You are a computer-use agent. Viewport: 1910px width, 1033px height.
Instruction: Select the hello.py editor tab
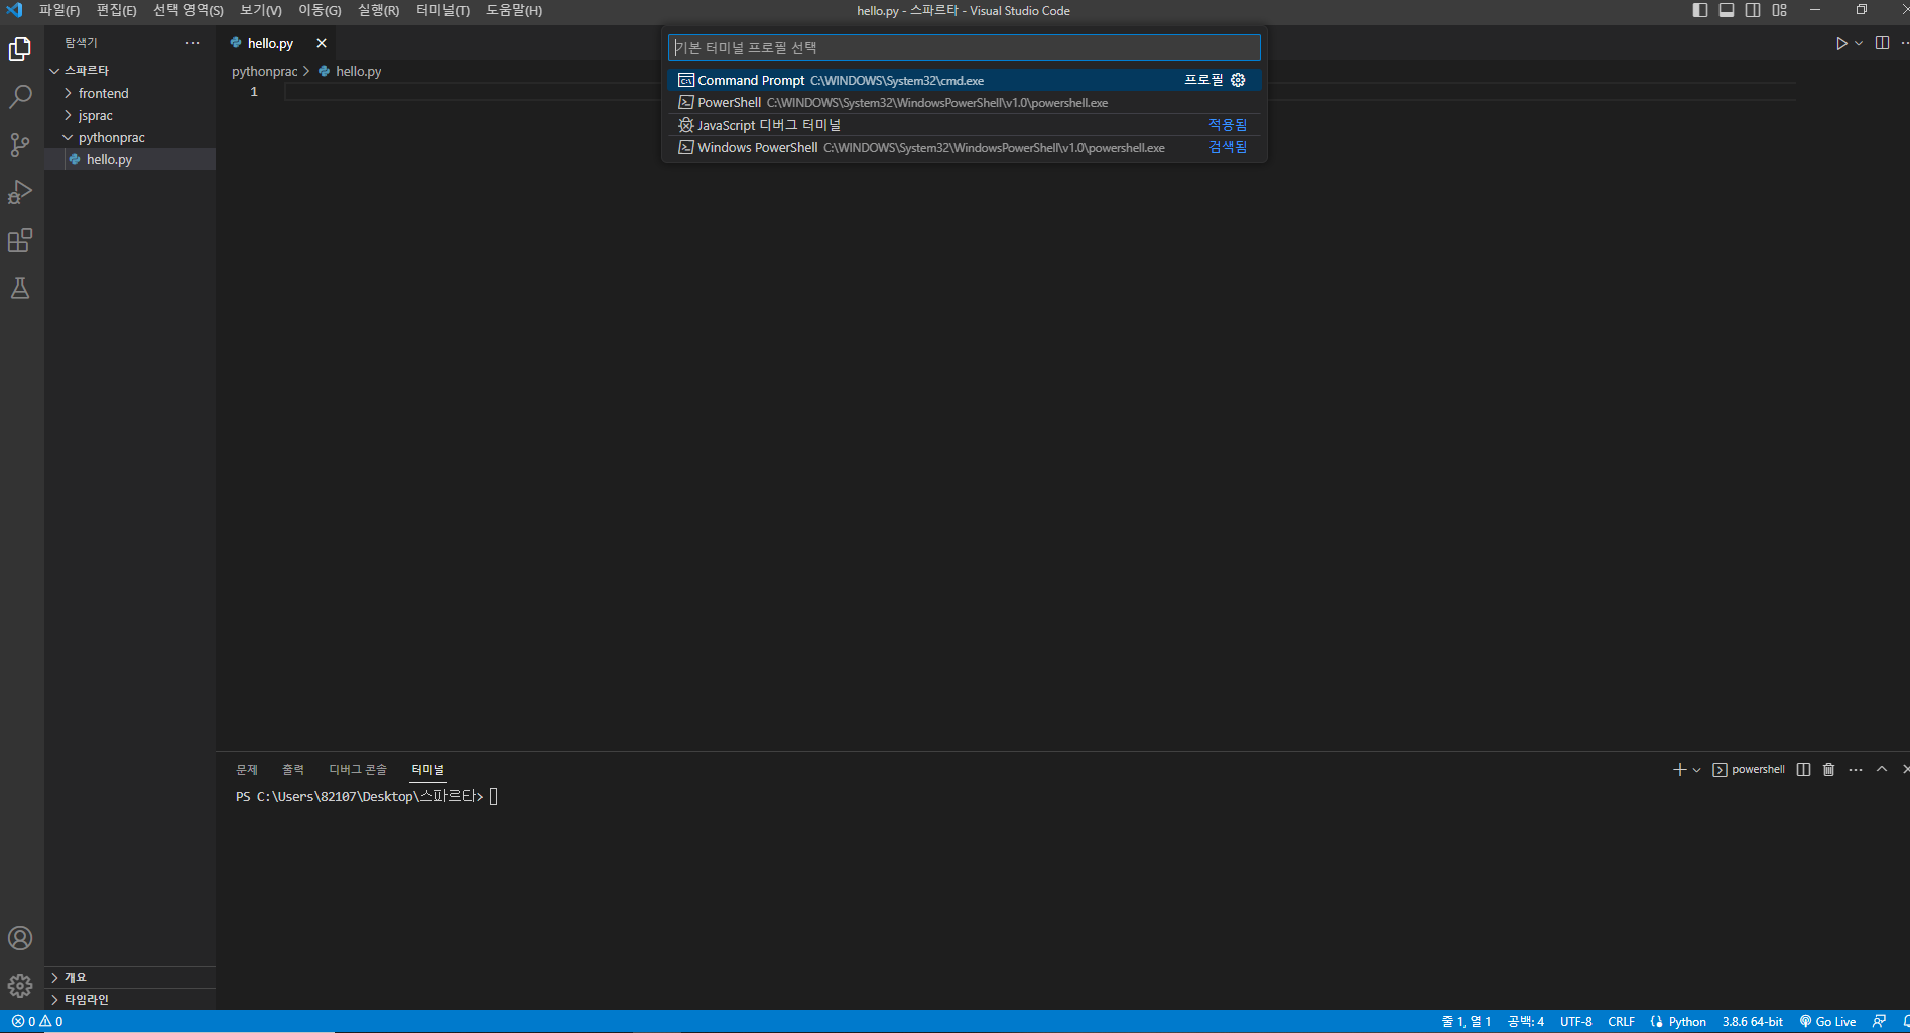[x=270, y=43]
